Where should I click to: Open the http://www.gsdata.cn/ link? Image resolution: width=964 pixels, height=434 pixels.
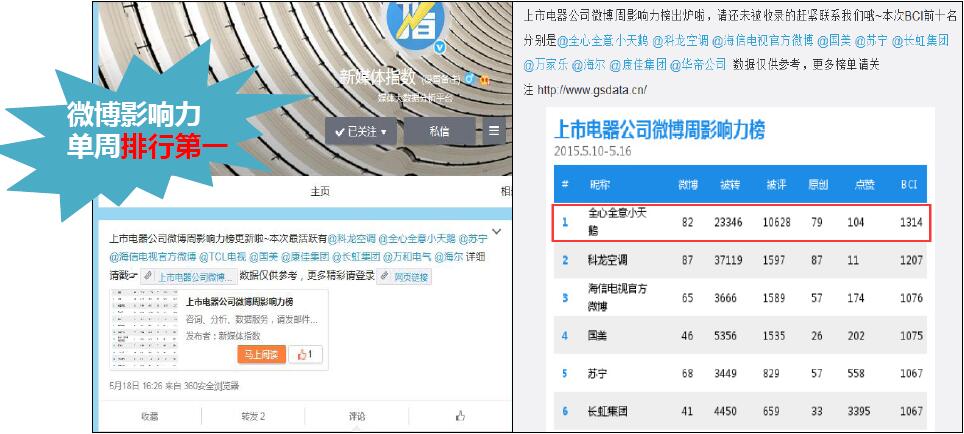(591, 90)
